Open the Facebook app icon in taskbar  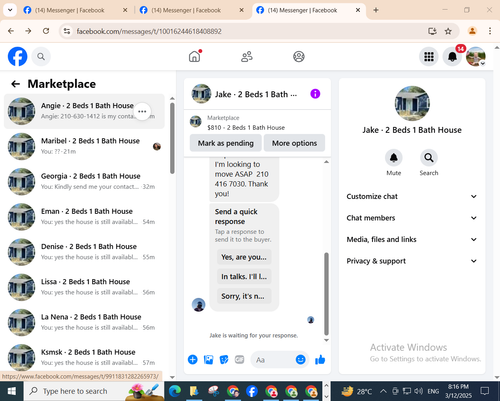[252, 391]
